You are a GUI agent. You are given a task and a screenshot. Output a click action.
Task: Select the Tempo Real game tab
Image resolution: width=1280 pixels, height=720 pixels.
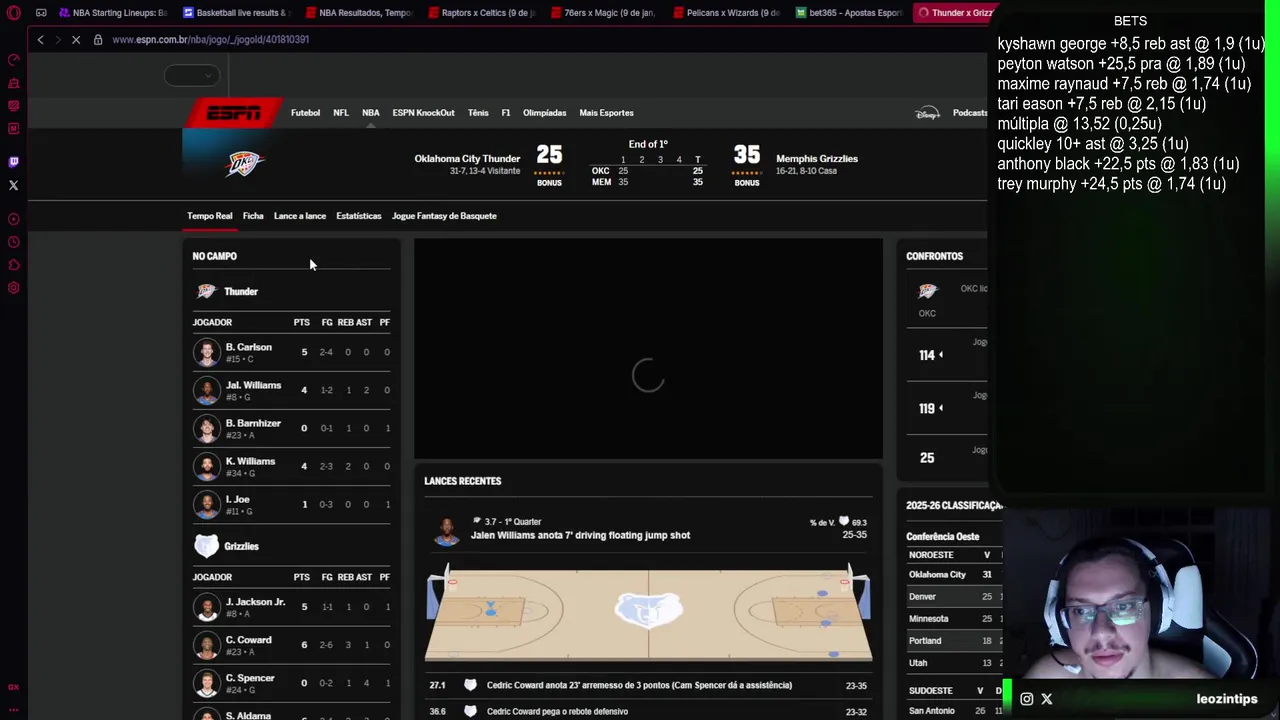[209, 216]
